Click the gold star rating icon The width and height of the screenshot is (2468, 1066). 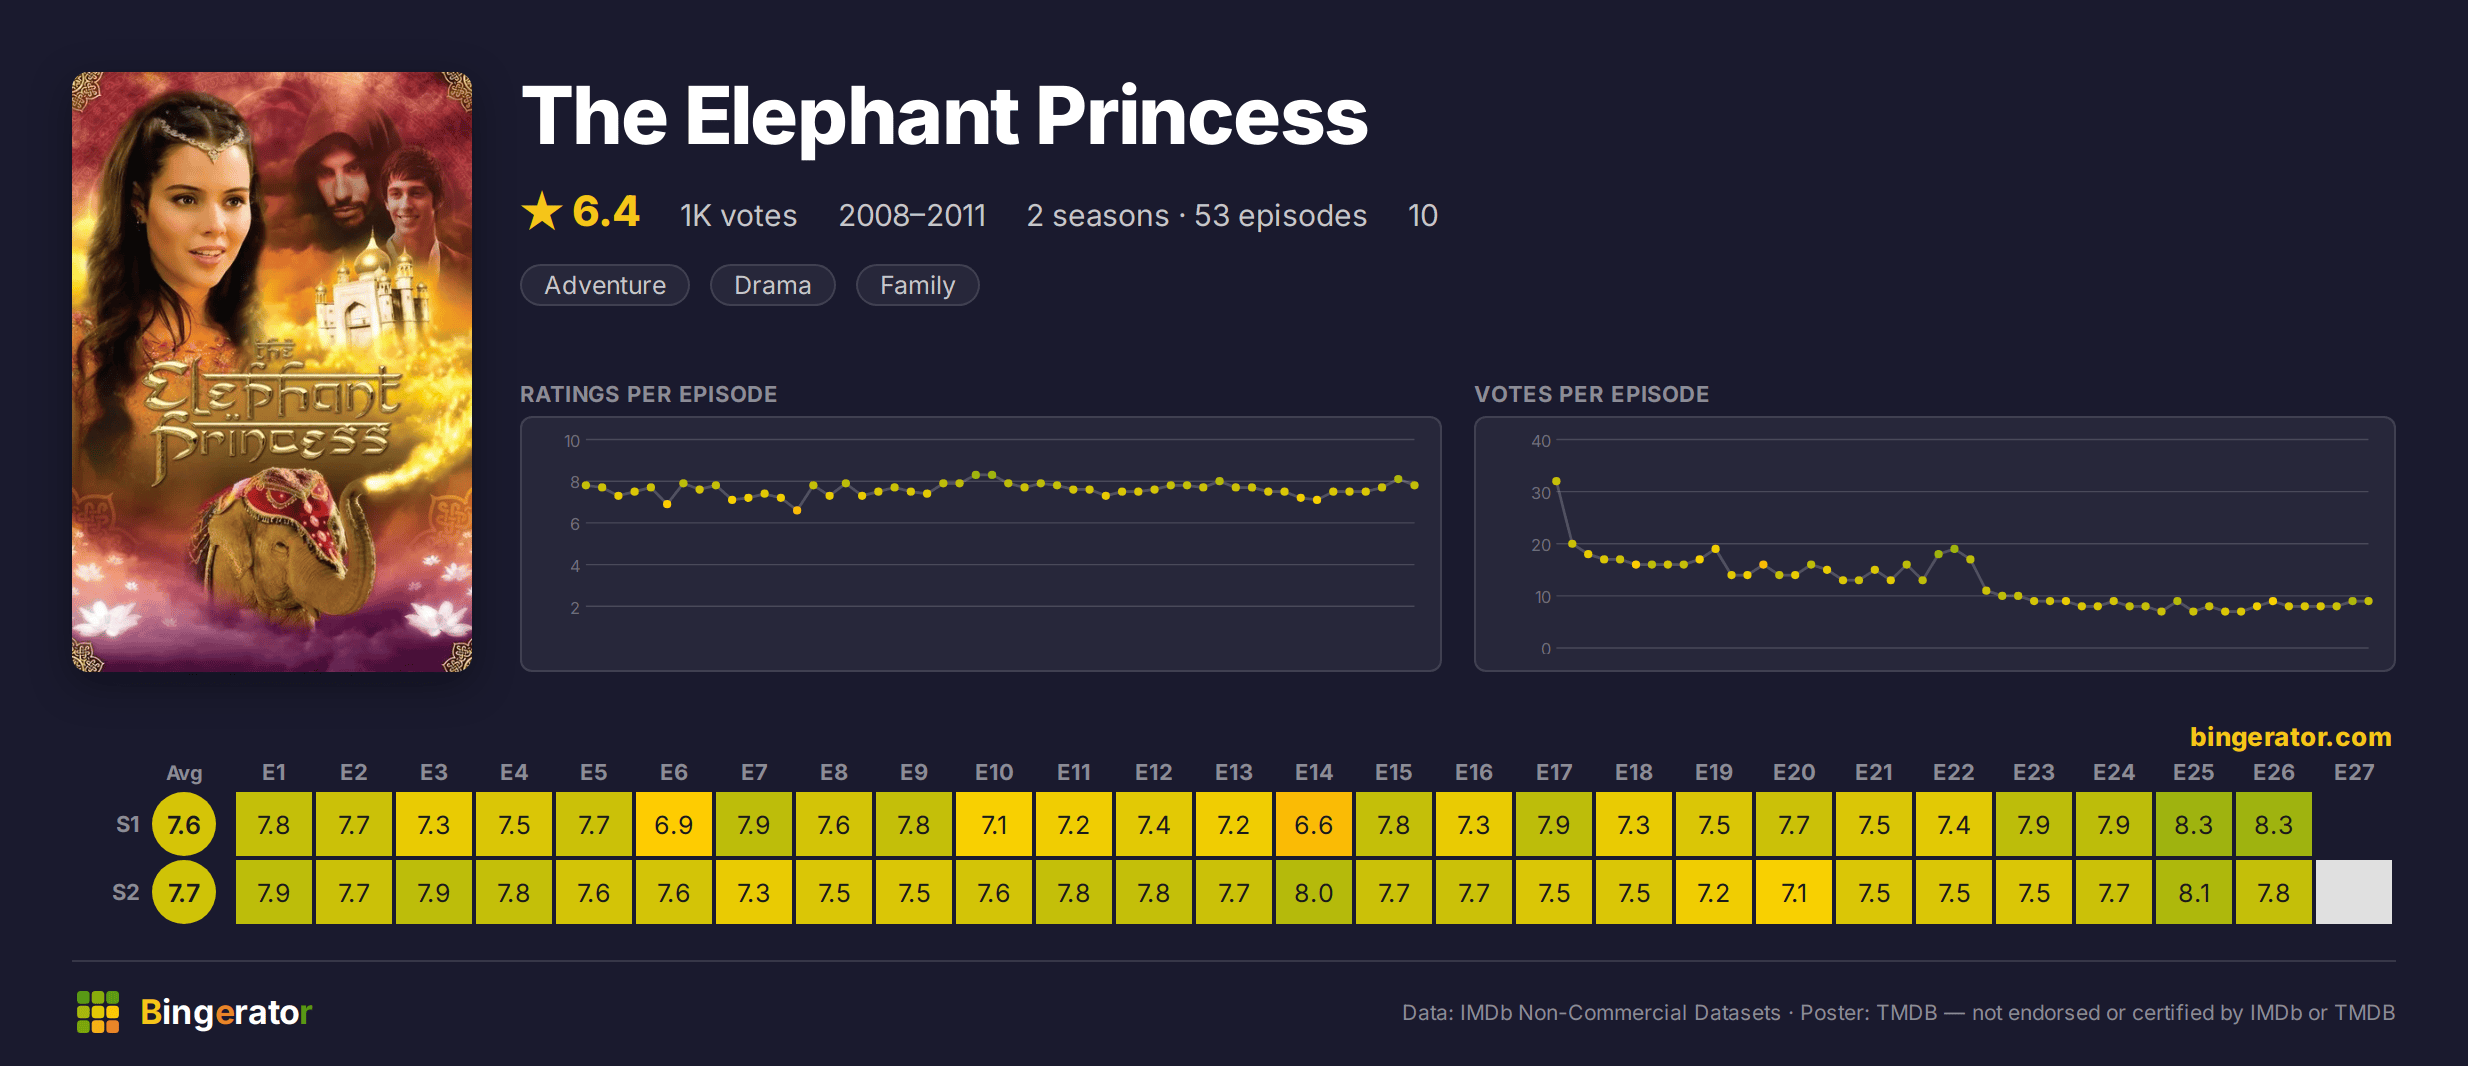pos(542,211)
